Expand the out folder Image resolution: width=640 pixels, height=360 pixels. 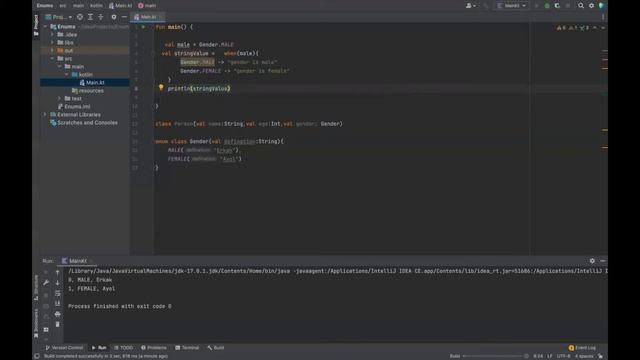click(52, 51)
